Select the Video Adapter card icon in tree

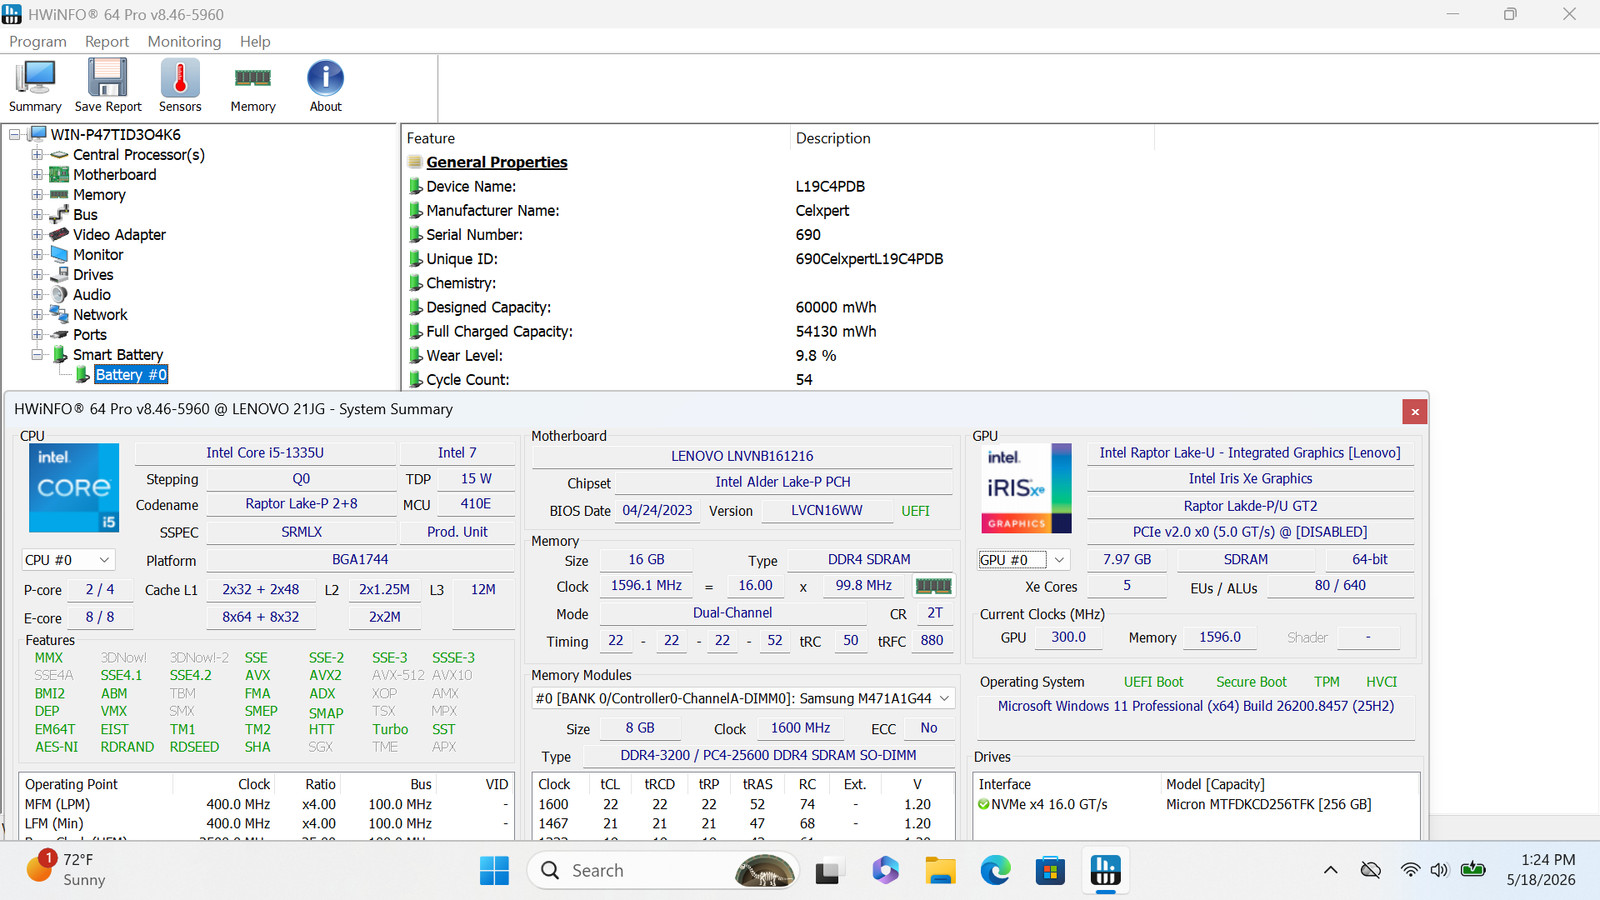[x=59, y=235]
